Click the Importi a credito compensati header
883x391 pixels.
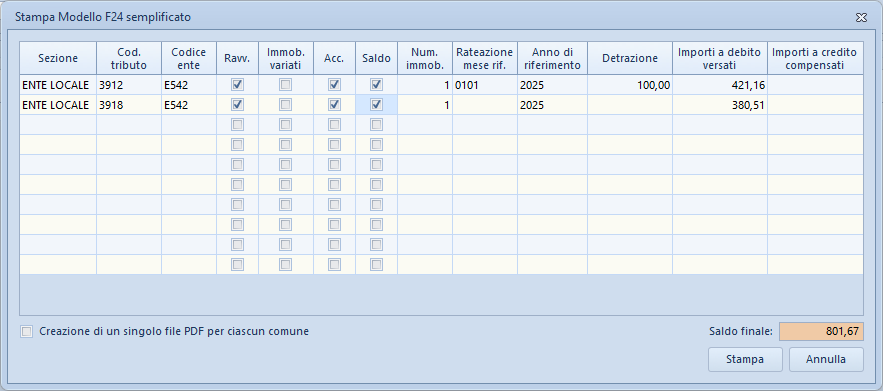[815, 57]
